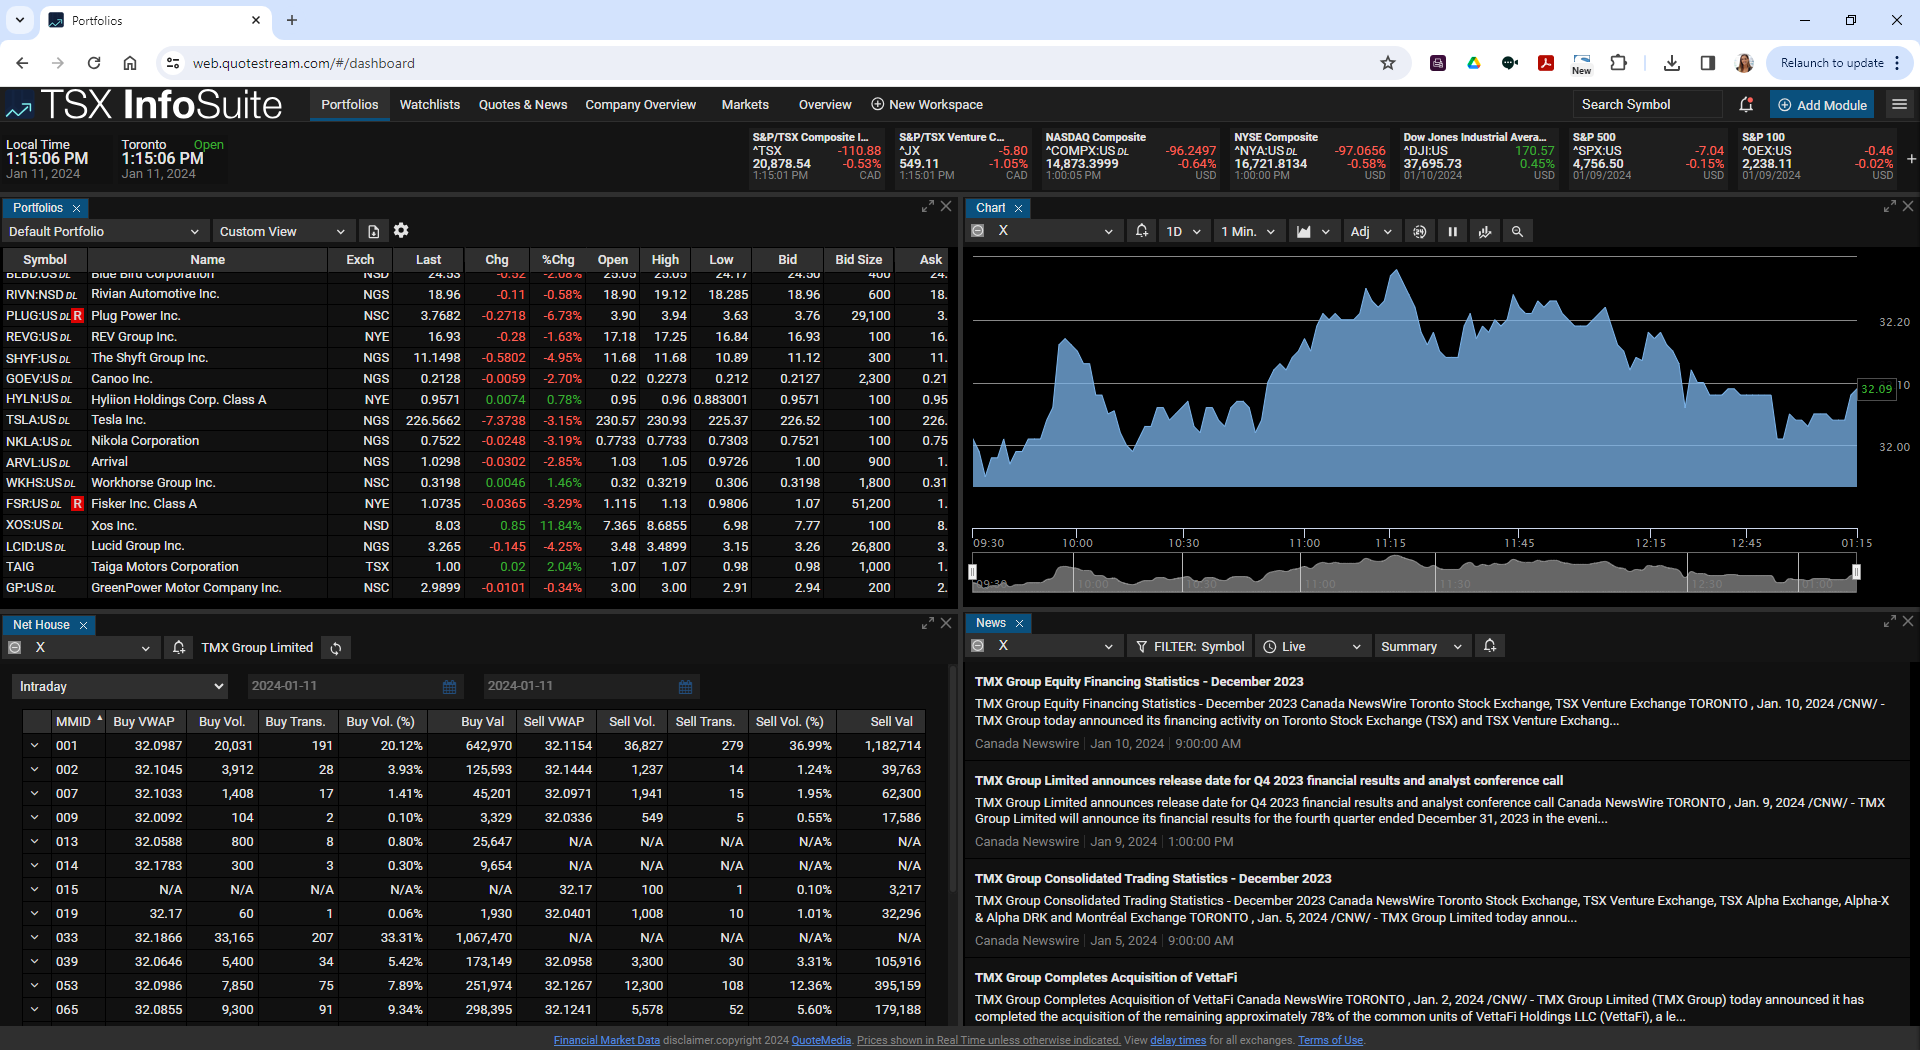Click the news FILTER: Symbol button
The width and height of the screenshot is (1920, 1050).
1189,646
